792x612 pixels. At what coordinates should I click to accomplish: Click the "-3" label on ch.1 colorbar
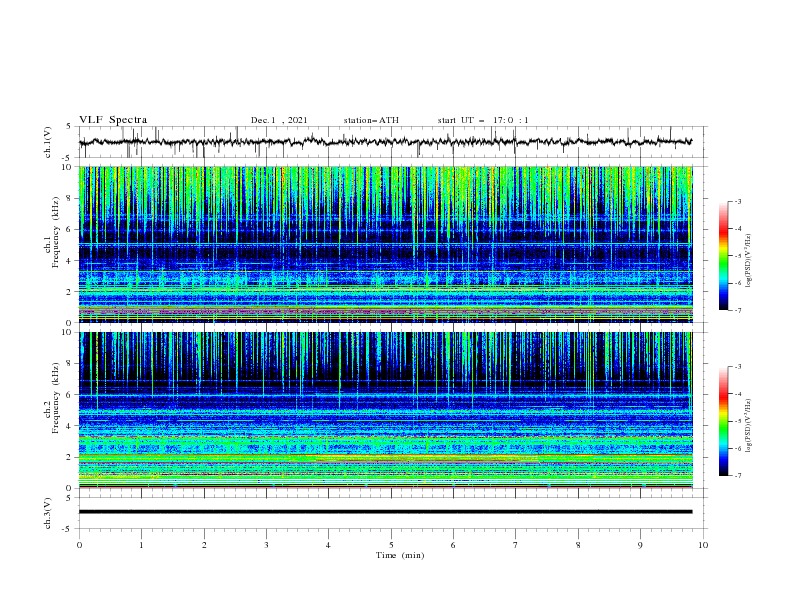(738, 201)
